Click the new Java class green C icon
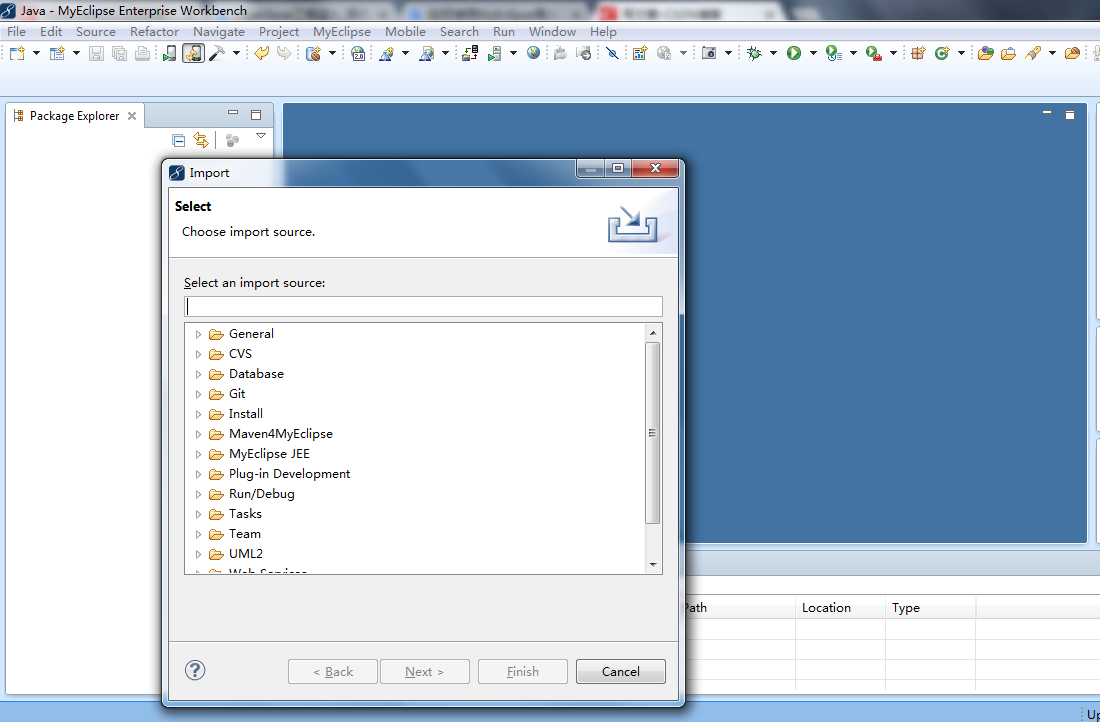 click(941, 53)
